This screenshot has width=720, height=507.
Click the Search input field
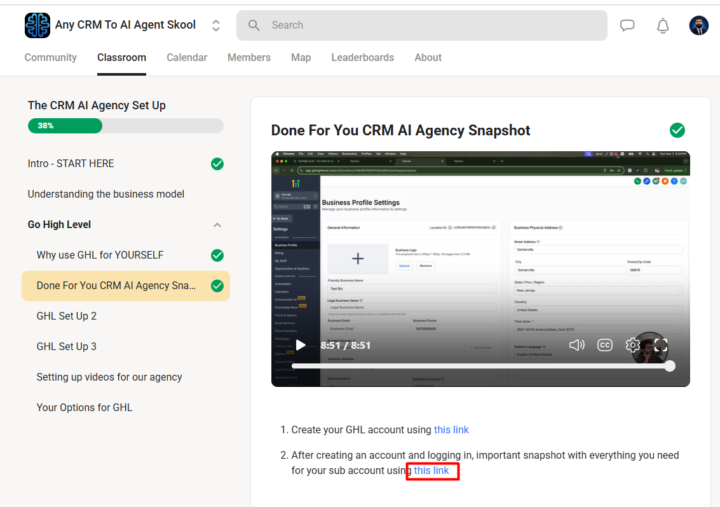coord(422,25)
